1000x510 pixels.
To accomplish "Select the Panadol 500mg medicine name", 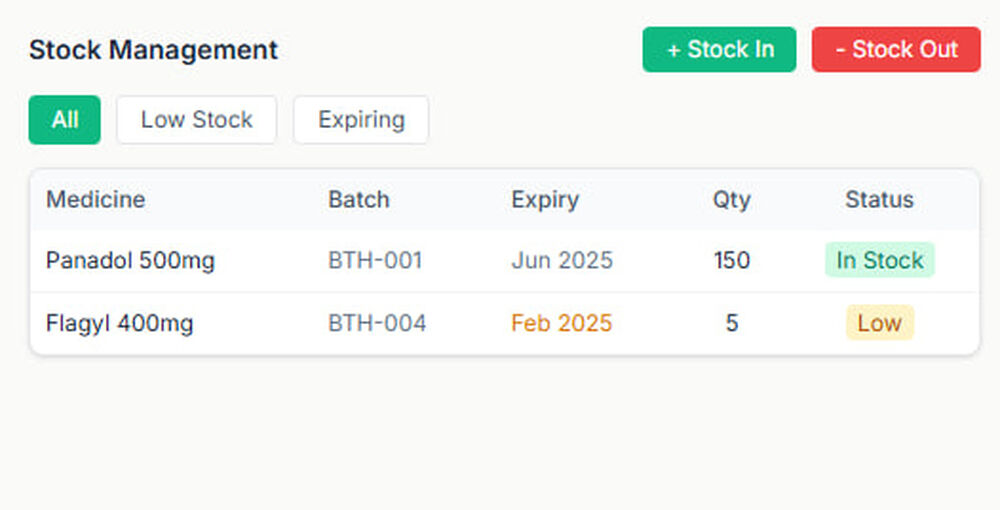I will pyautogui.click(x=130, y=261).
